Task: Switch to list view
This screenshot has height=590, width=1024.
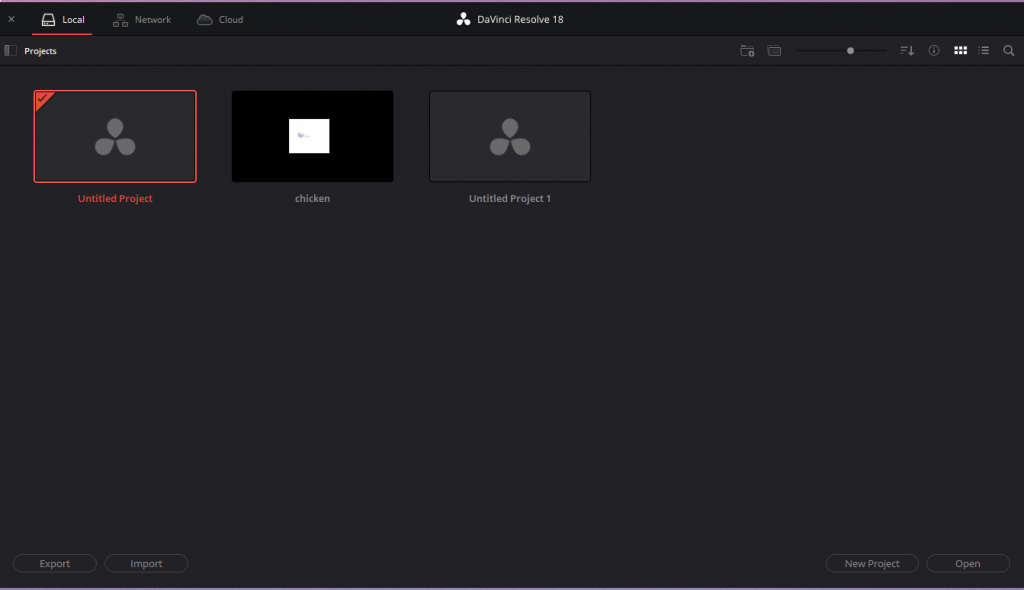Action: point(984,50)
